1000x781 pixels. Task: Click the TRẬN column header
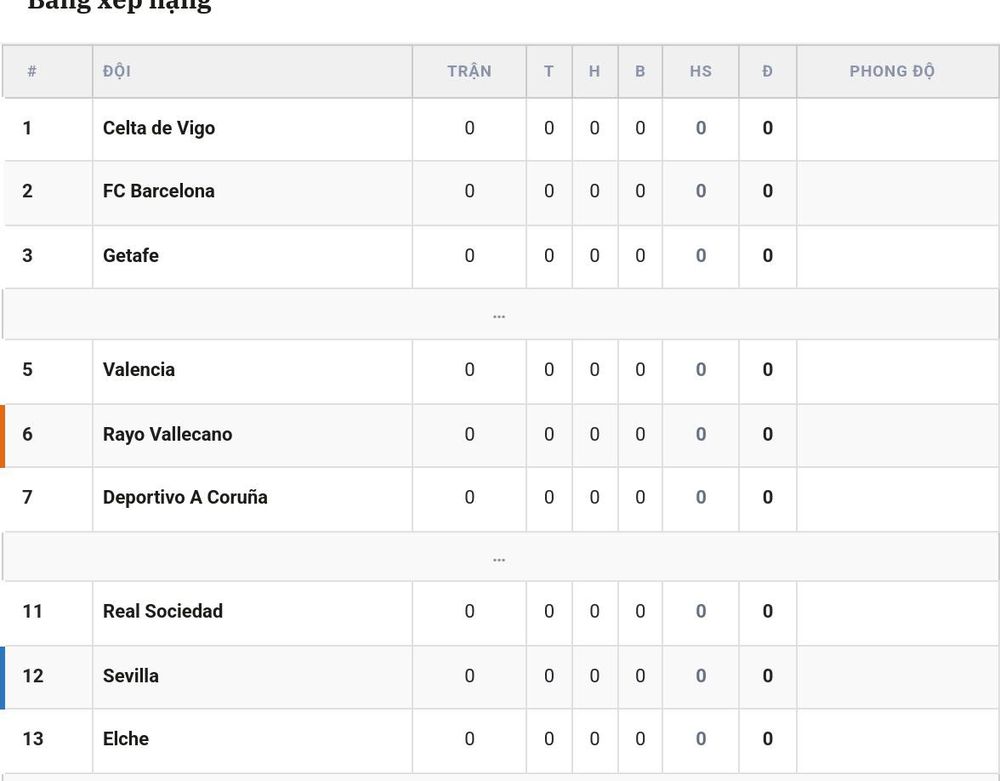[x=469, y=71]
